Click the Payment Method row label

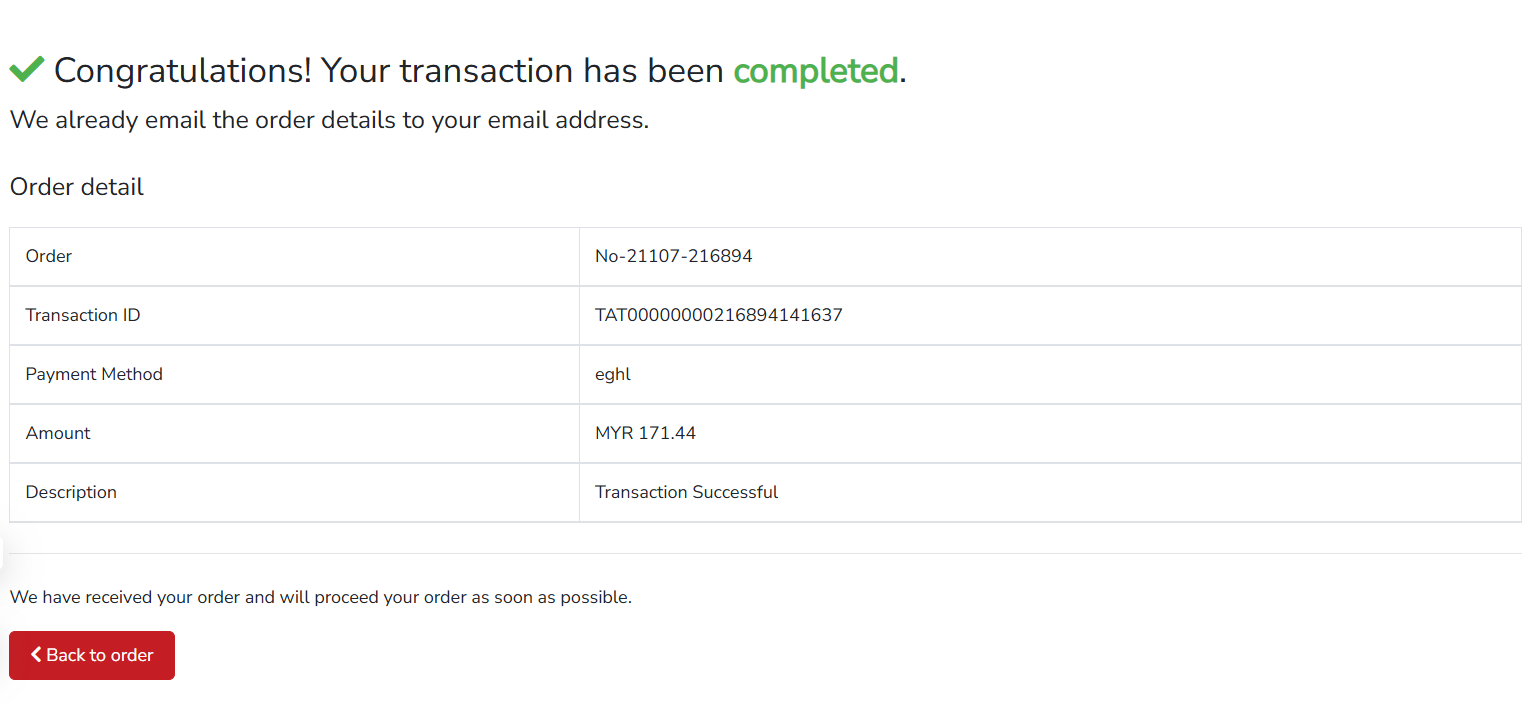(94, 374)
